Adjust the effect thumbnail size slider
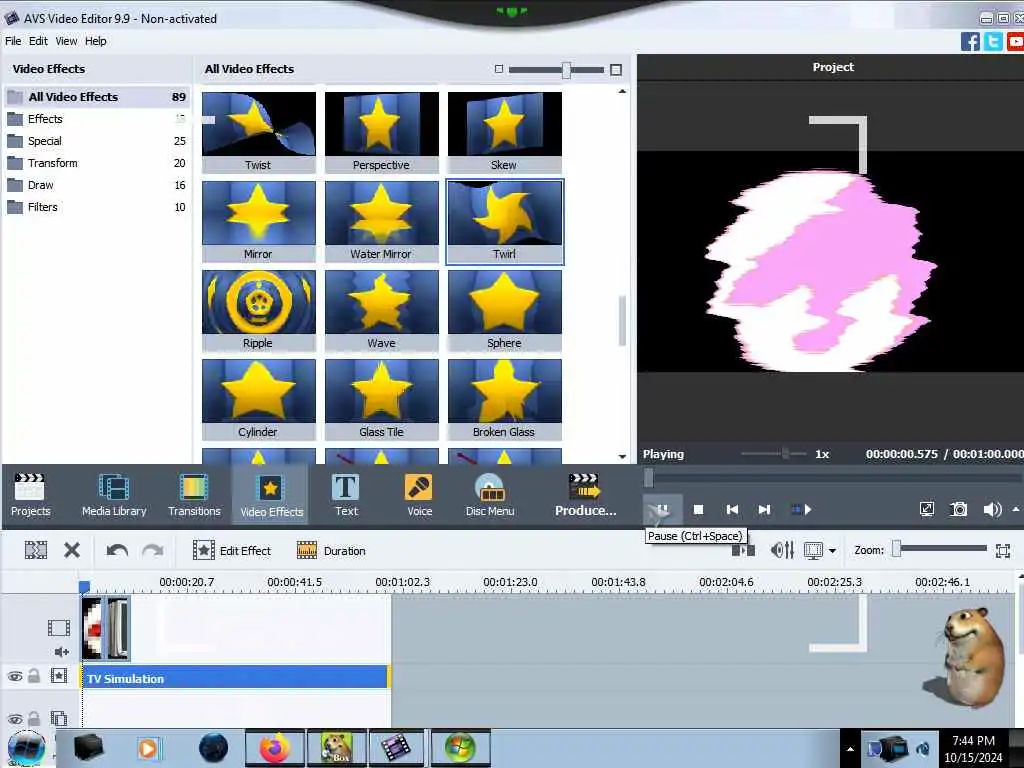Viewport: 1024px width, 768px height. click(x=566, y=70)
